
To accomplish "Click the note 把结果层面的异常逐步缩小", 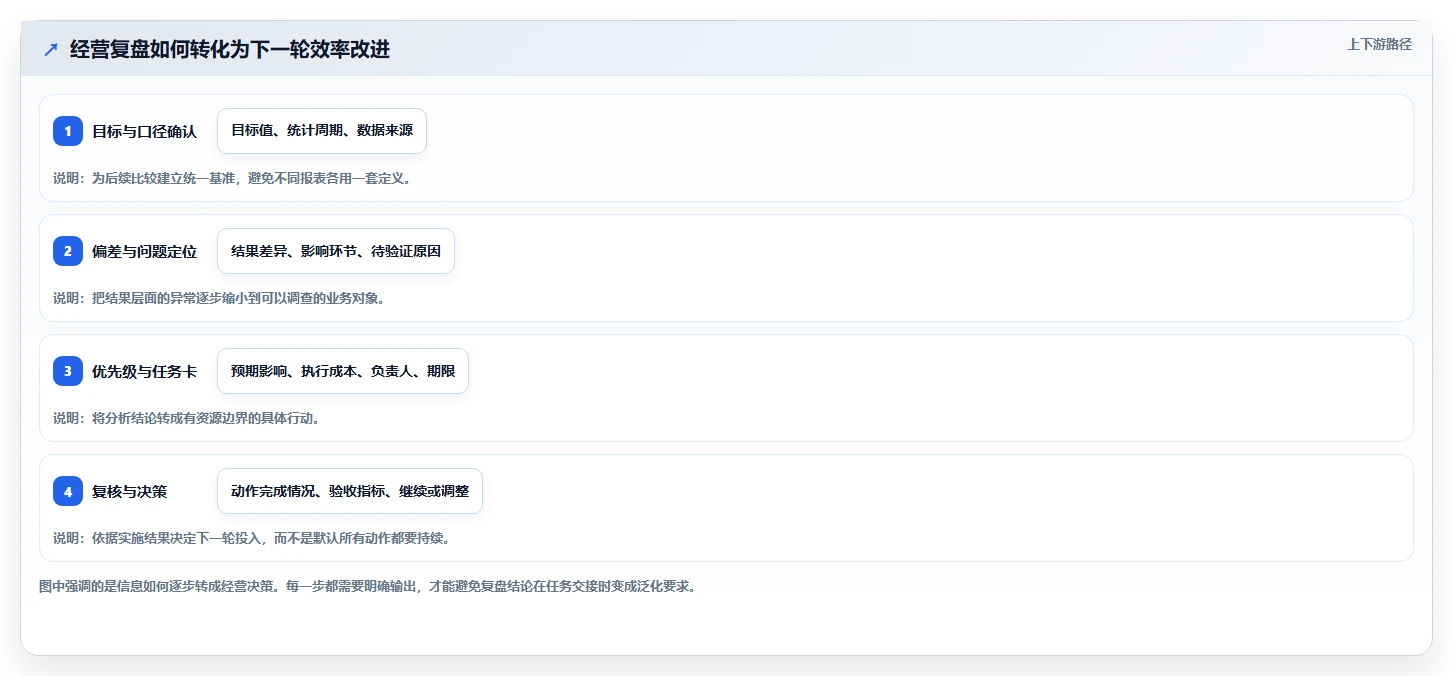I will tap(170, 298).
